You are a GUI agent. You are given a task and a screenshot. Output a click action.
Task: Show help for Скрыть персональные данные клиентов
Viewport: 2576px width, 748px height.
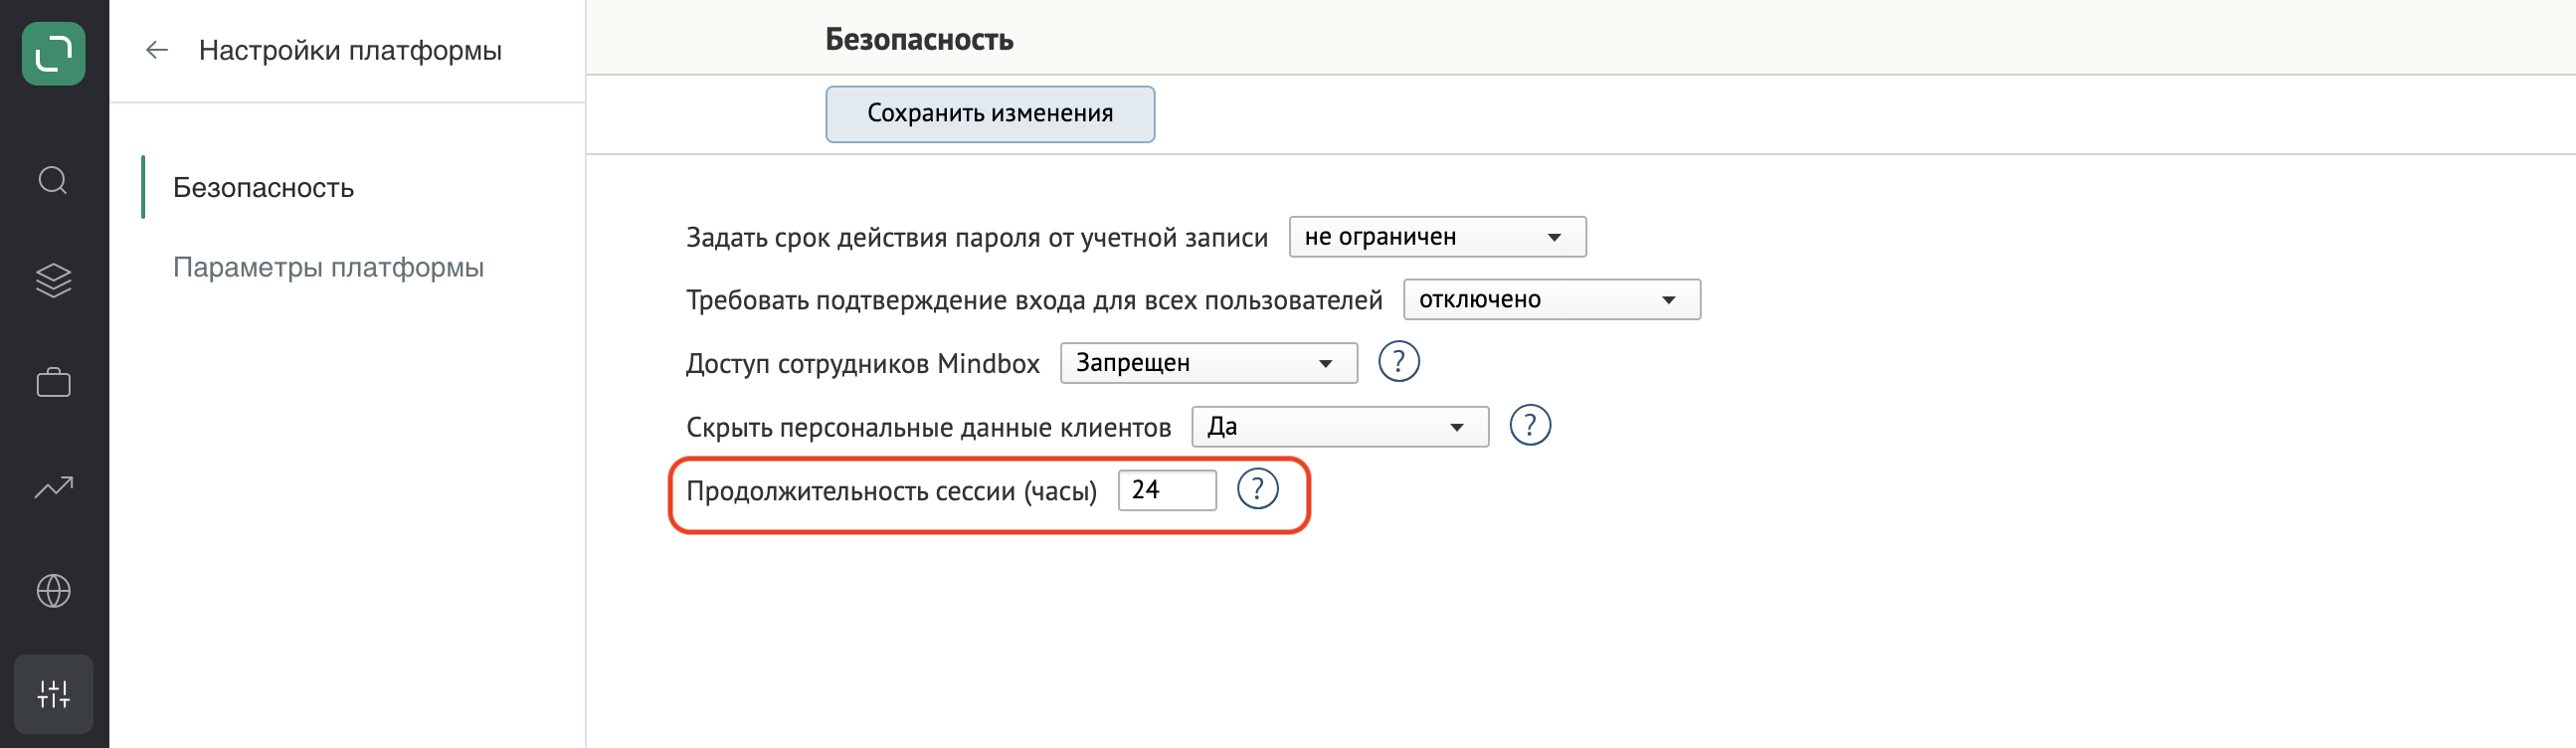click(x=1529, y=425)
